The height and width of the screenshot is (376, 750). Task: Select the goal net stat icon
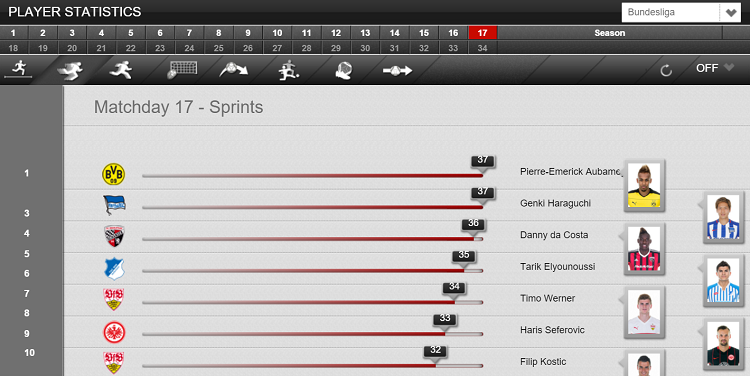(182, 70)
